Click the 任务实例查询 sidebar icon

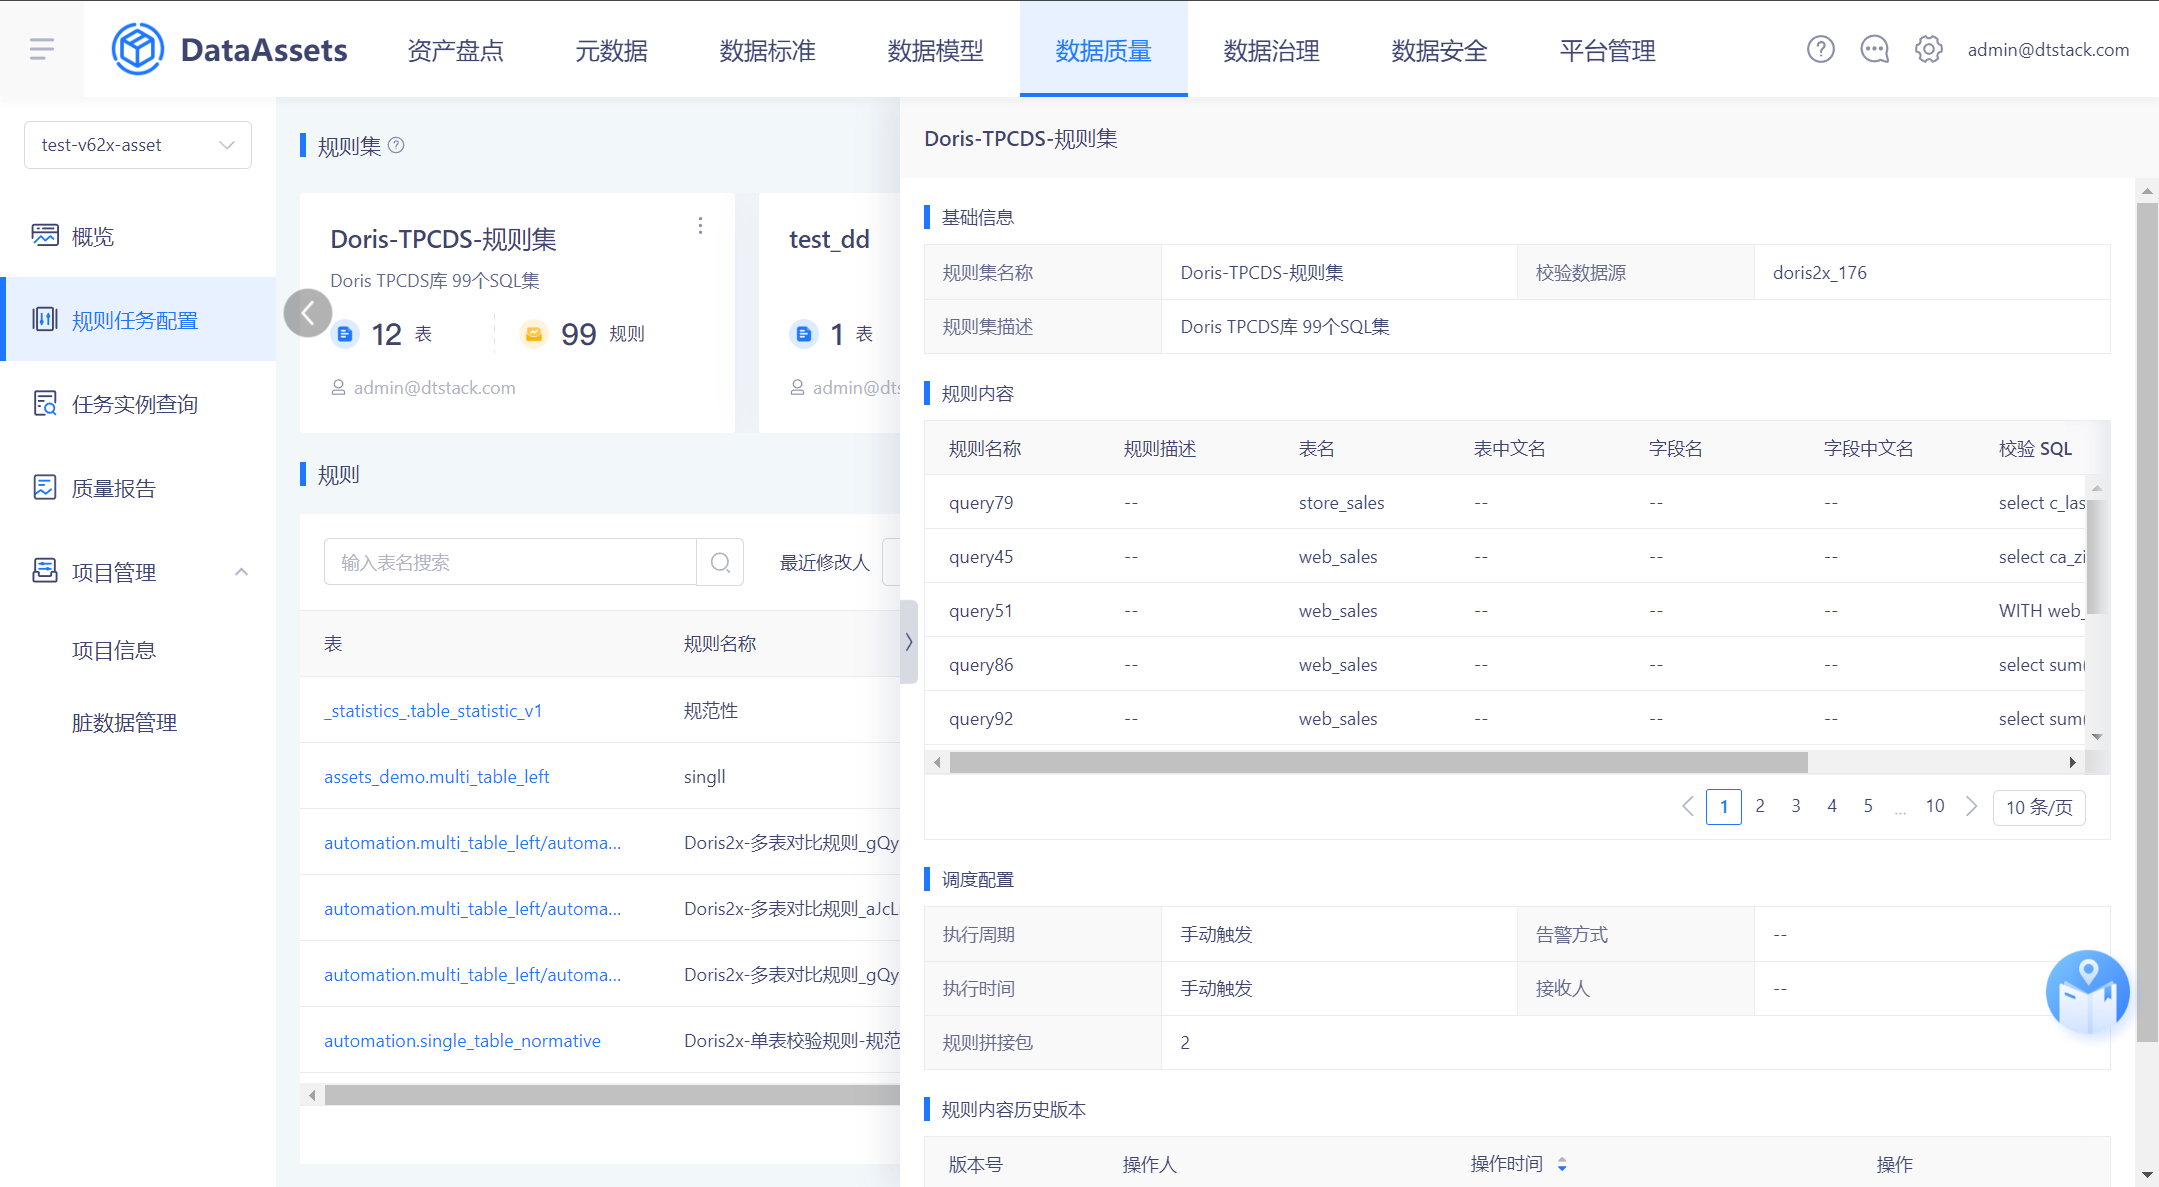pos(45,403)
